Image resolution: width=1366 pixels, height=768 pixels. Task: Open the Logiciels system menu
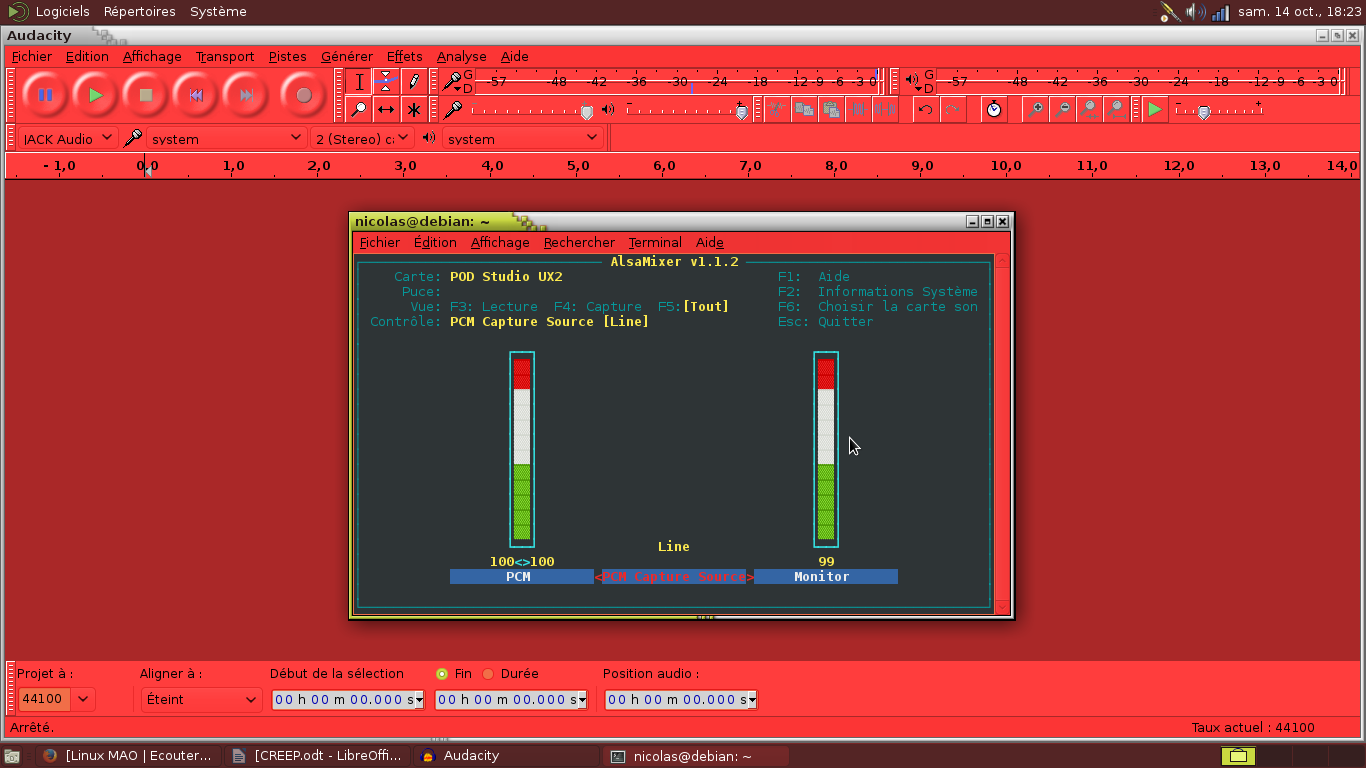point(62,12)
